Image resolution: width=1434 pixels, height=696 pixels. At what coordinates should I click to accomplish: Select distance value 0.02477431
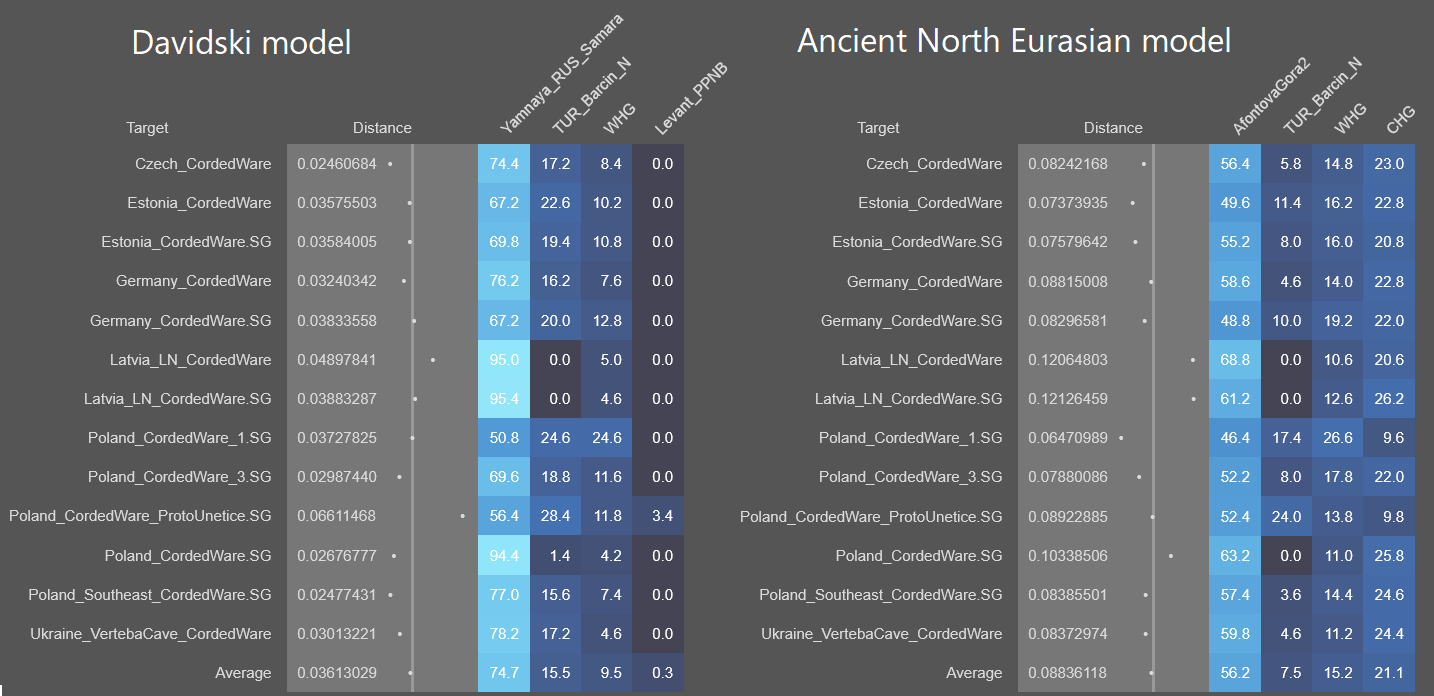(x=337, y=595)
